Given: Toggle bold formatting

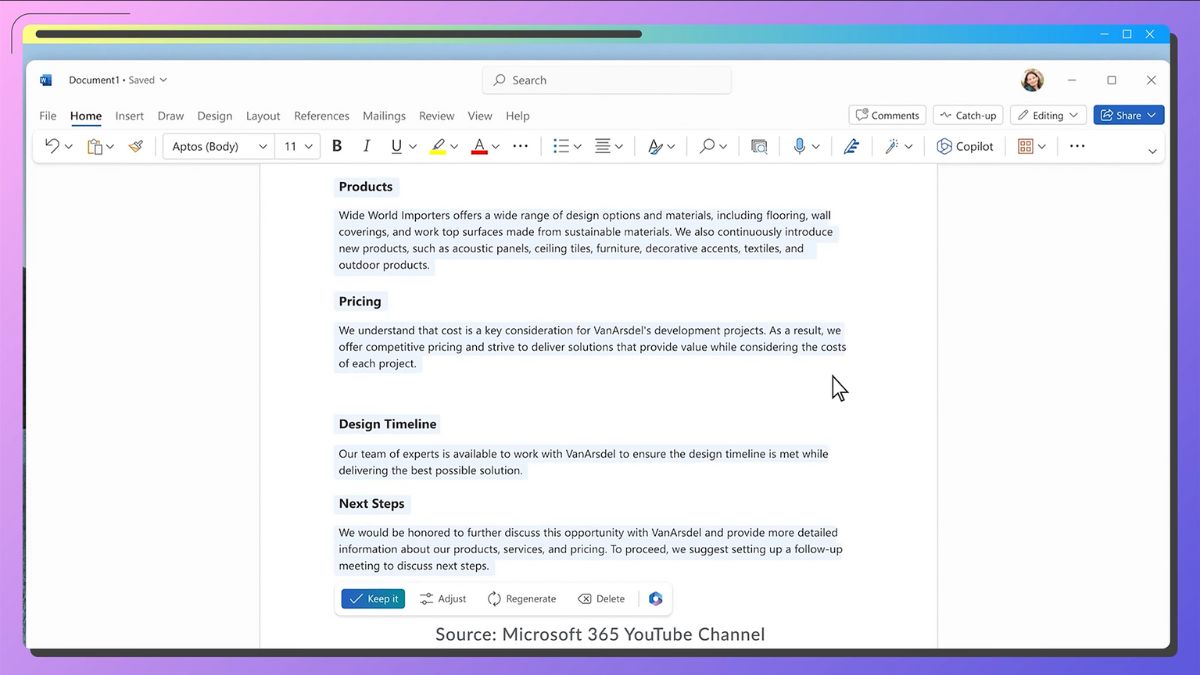Looking at the screenshot, I should coord(337,146).
